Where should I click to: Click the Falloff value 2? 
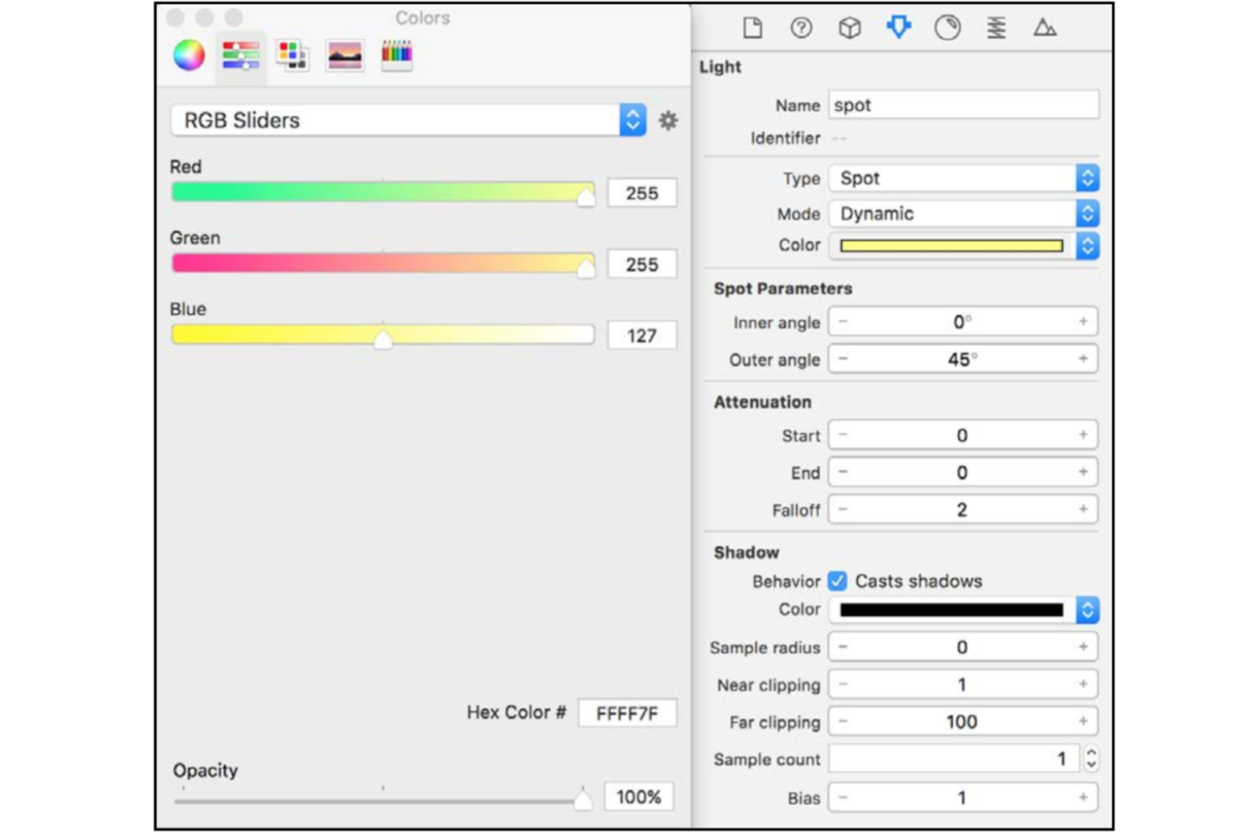[x=962, y=509]
